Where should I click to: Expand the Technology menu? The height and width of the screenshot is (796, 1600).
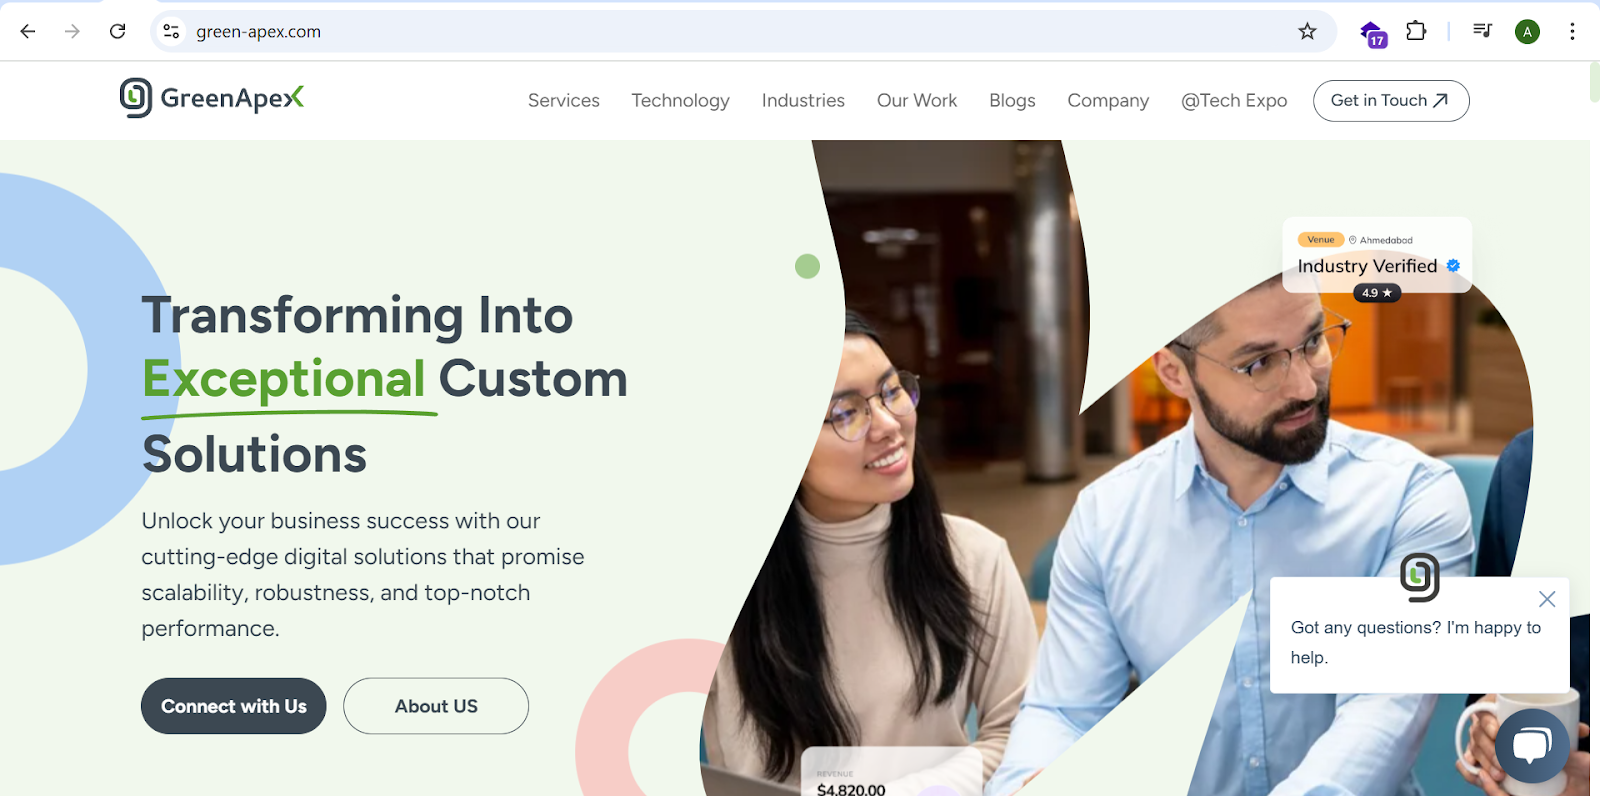(680, 100)
